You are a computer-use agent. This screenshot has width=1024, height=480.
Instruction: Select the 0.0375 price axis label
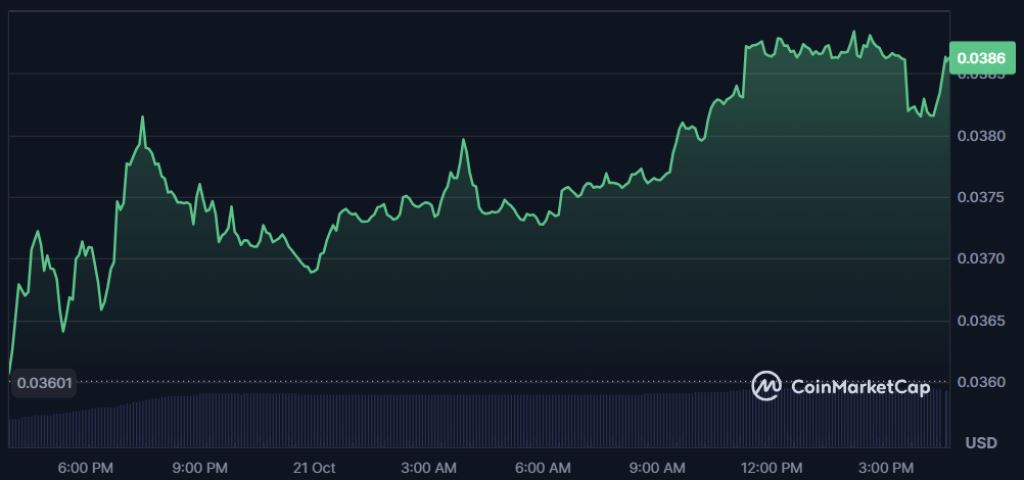(x=981, y=198)
